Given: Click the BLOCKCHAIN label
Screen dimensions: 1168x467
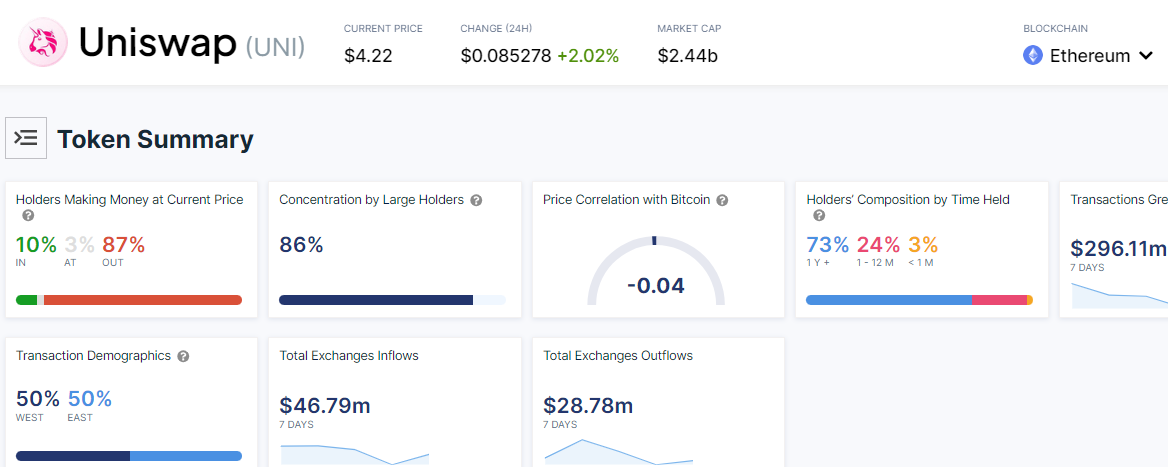Looking at the screenshot, I should point(1056,28).
